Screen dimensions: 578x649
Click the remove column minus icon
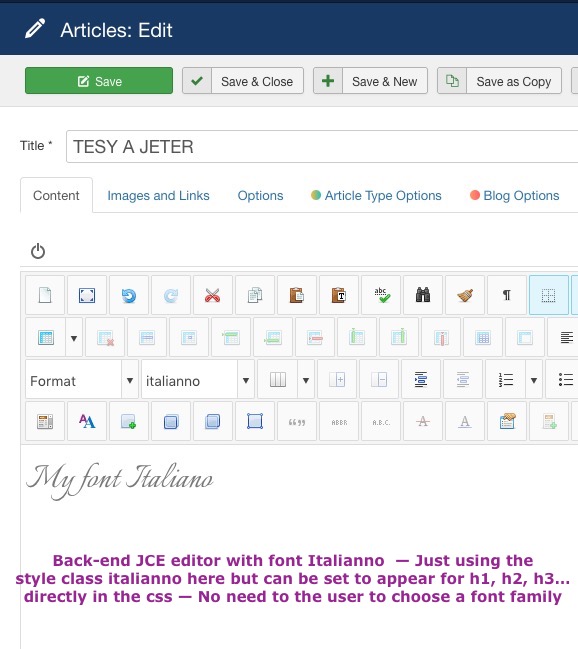click(379, 379)
